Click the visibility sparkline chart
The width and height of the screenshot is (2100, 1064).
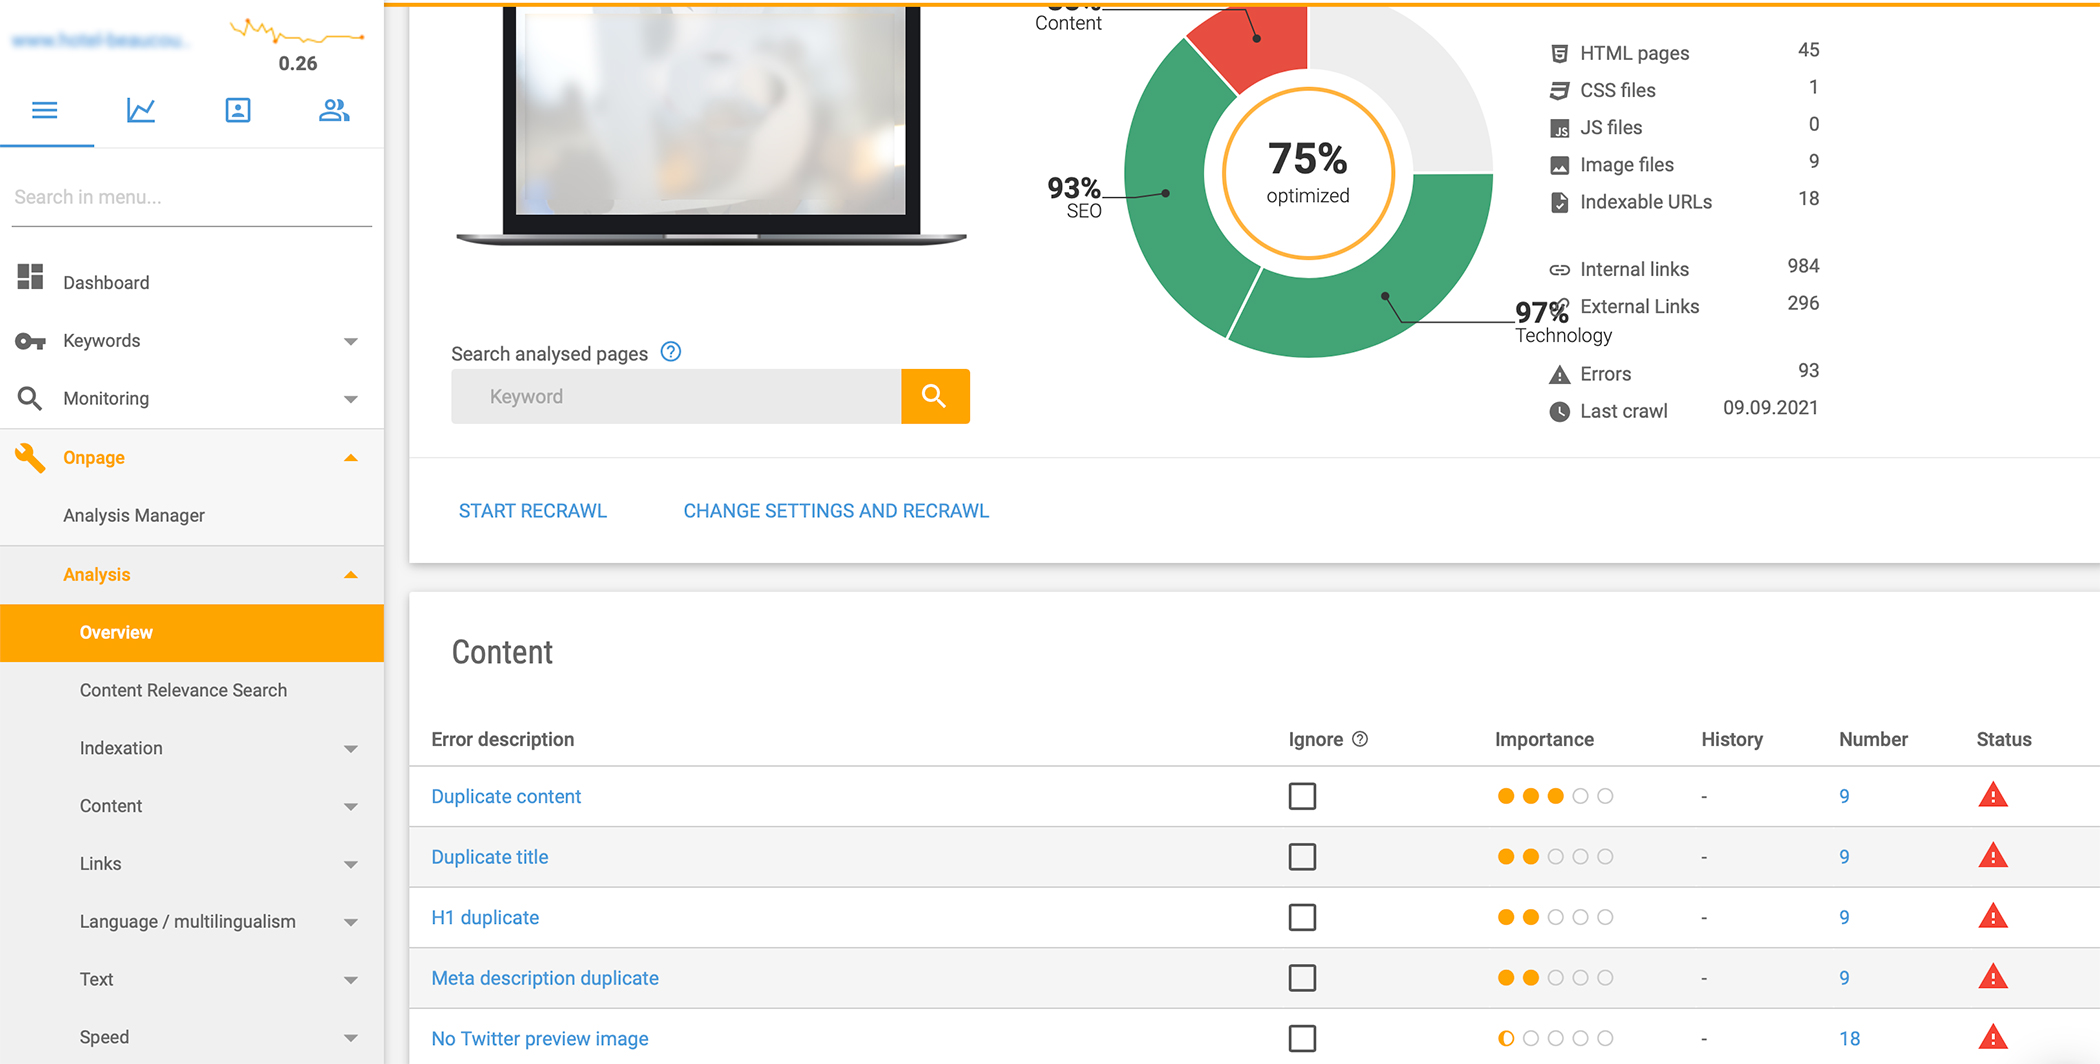coord(297,32)
